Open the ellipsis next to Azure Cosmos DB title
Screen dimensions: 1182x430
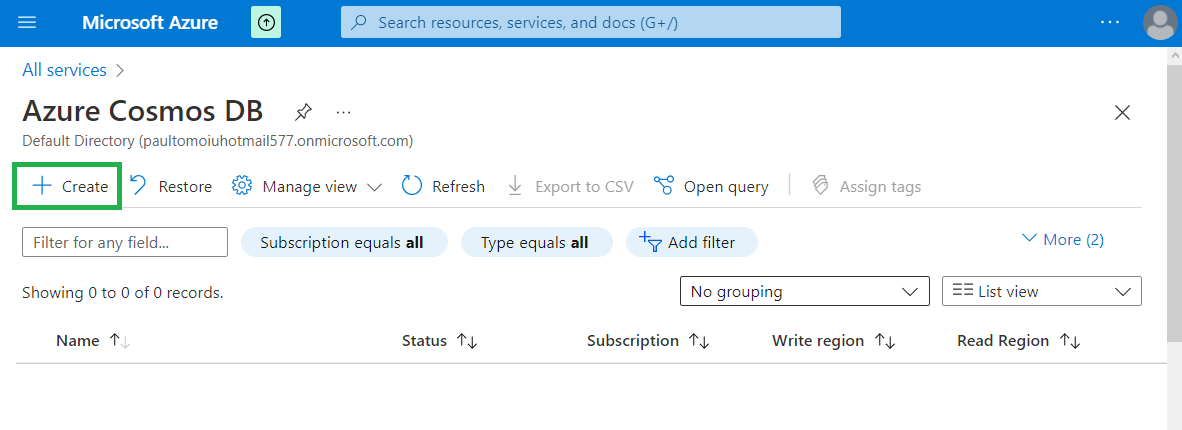344,112
